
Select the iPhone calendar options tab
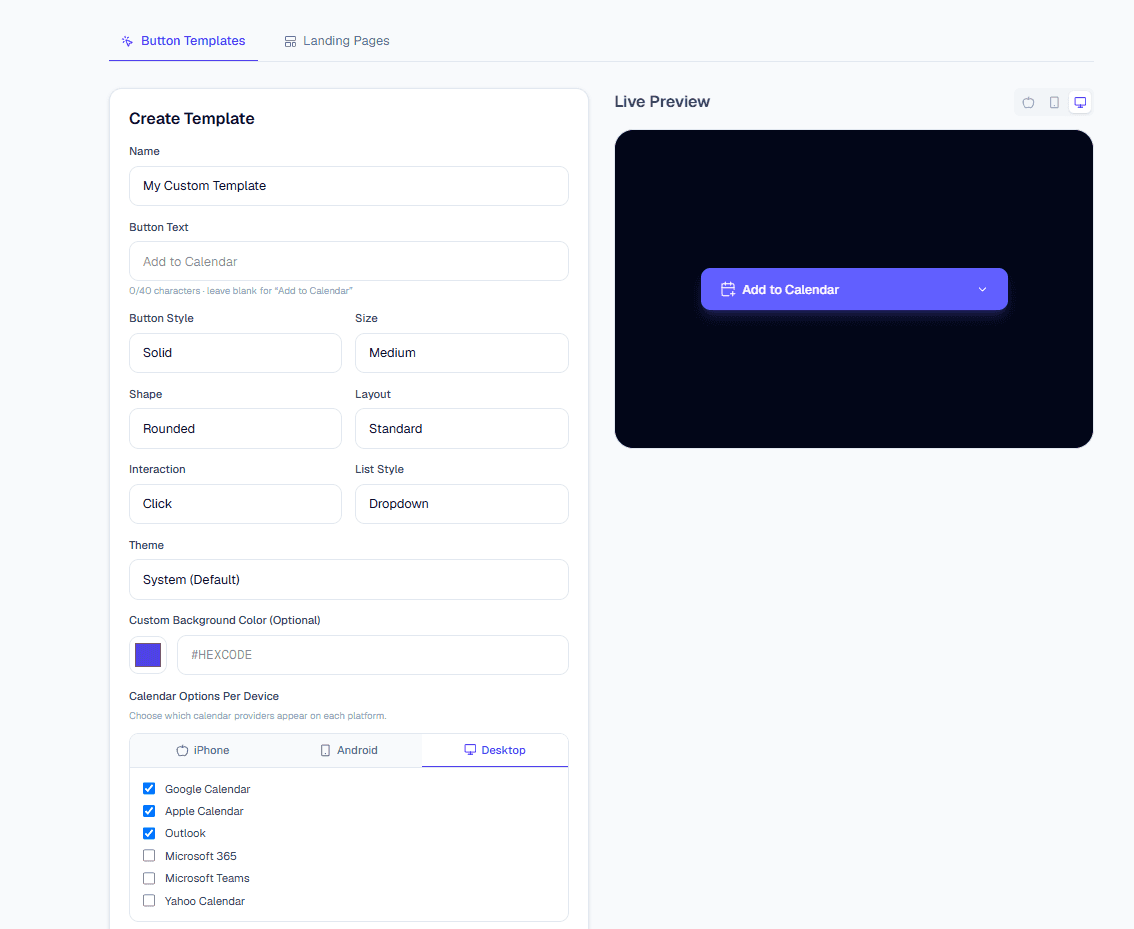203,750
